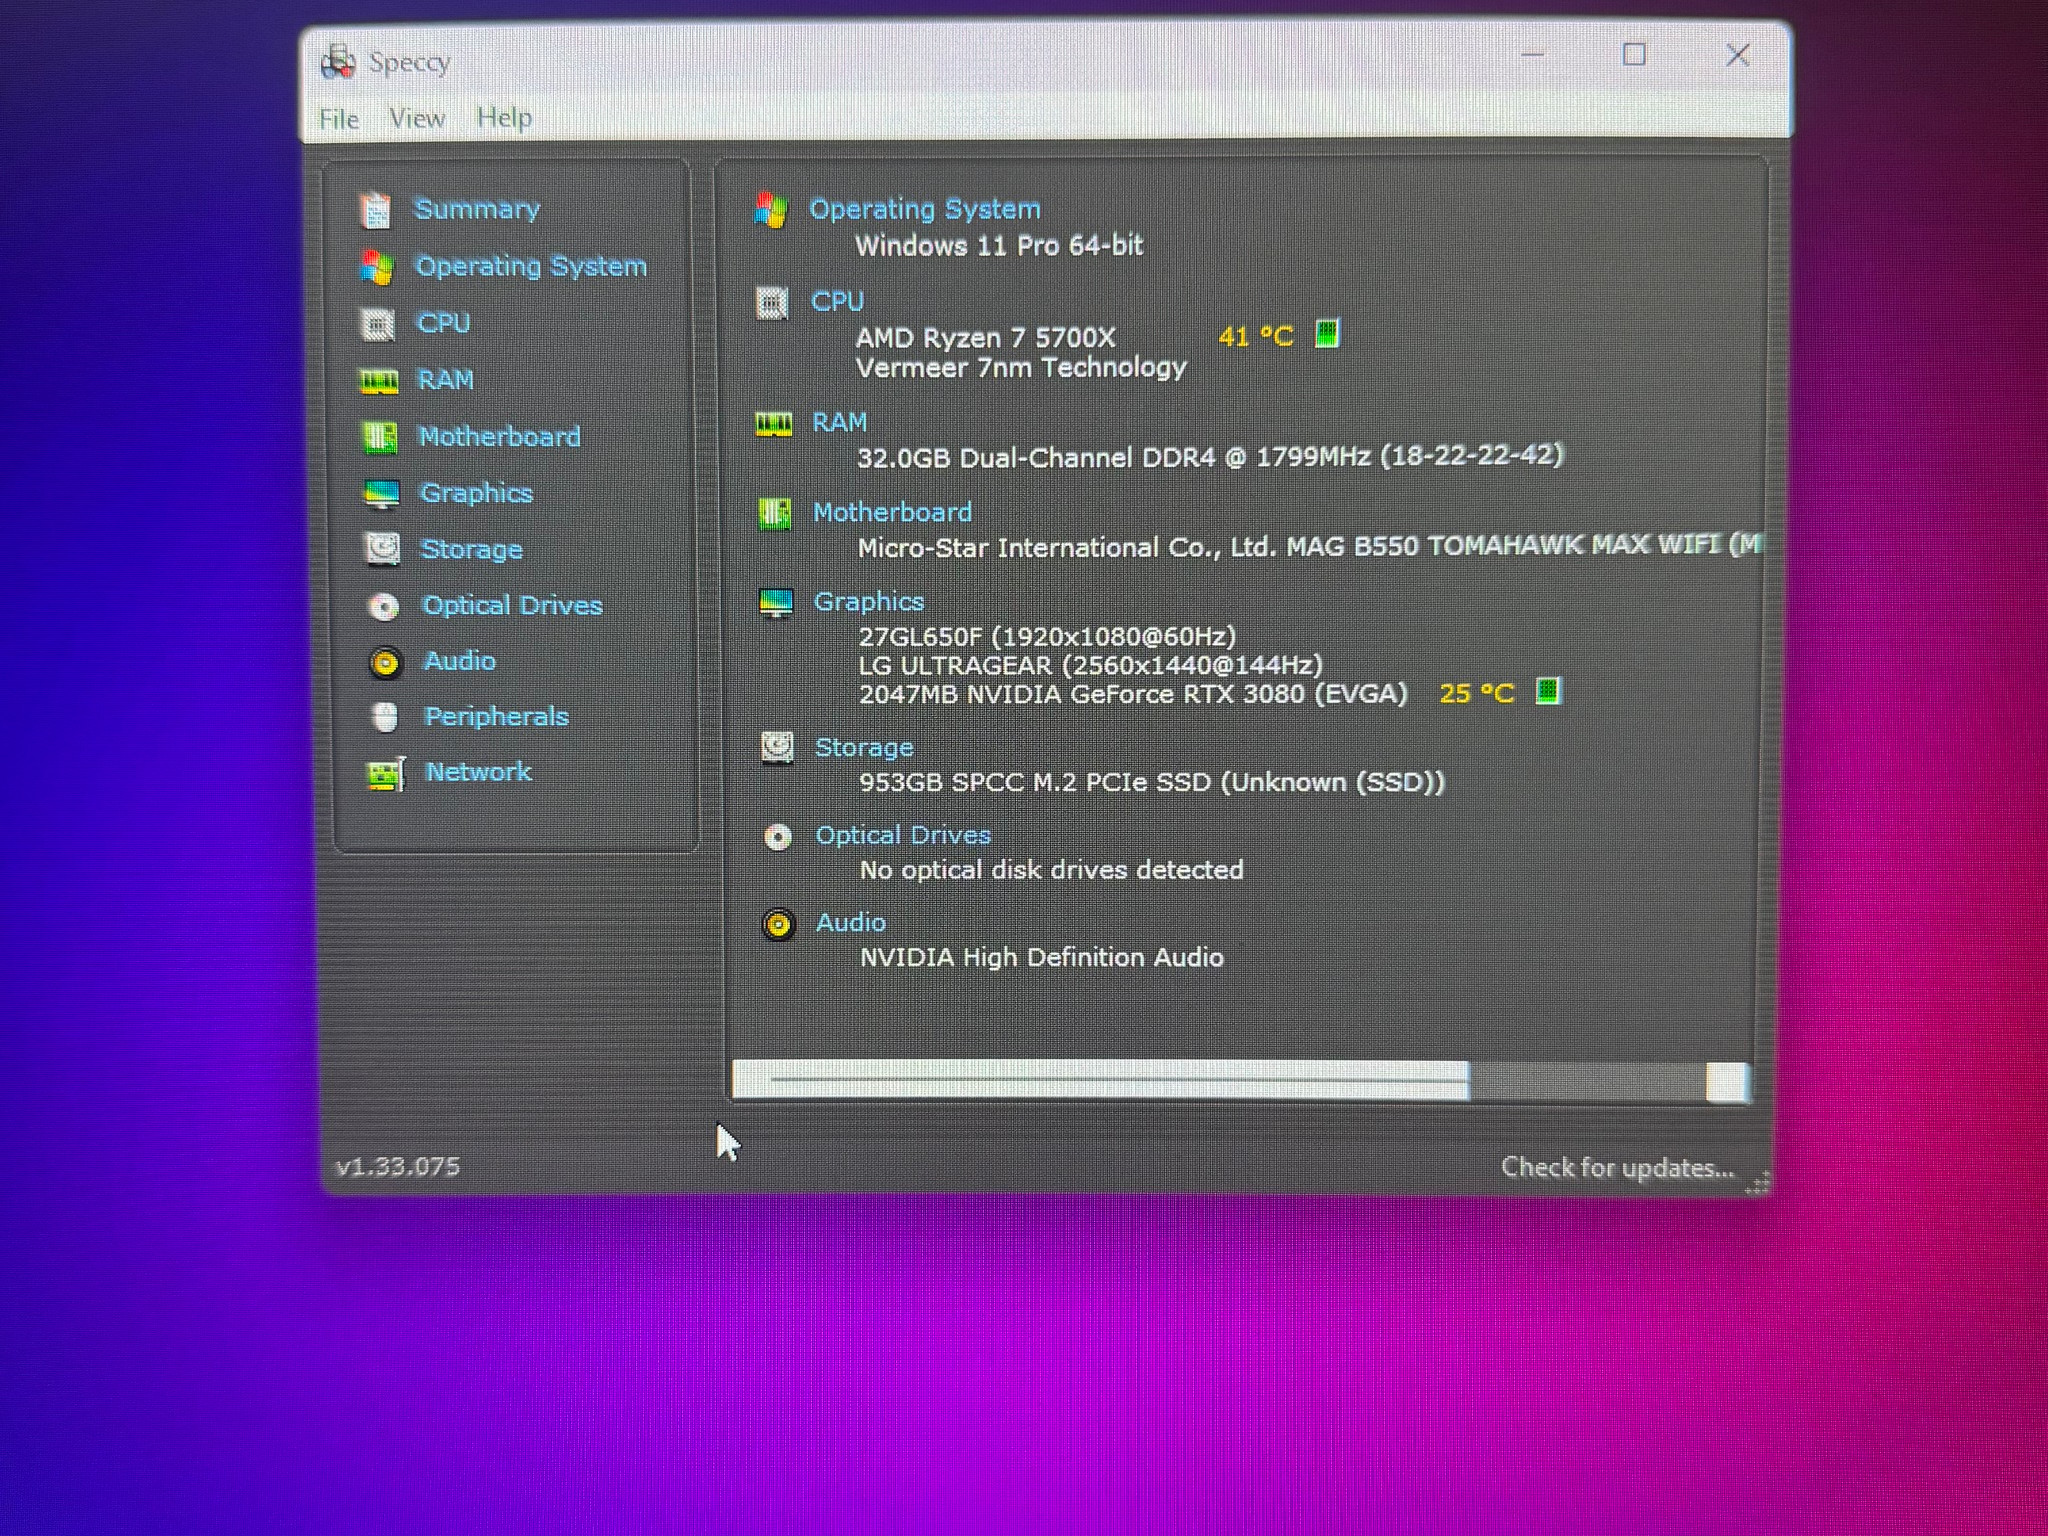This screenshot has height=1536, width=2048.
Task: Click the Windows flag icon in summary pane
Action: [771, 210]
